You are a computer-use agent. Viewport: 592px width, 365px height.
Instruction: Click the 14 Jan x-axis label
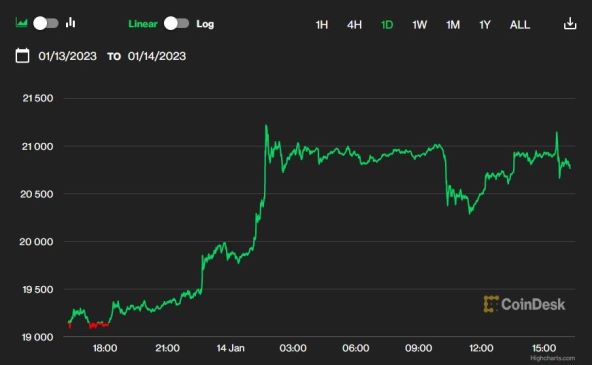[230, 348]
